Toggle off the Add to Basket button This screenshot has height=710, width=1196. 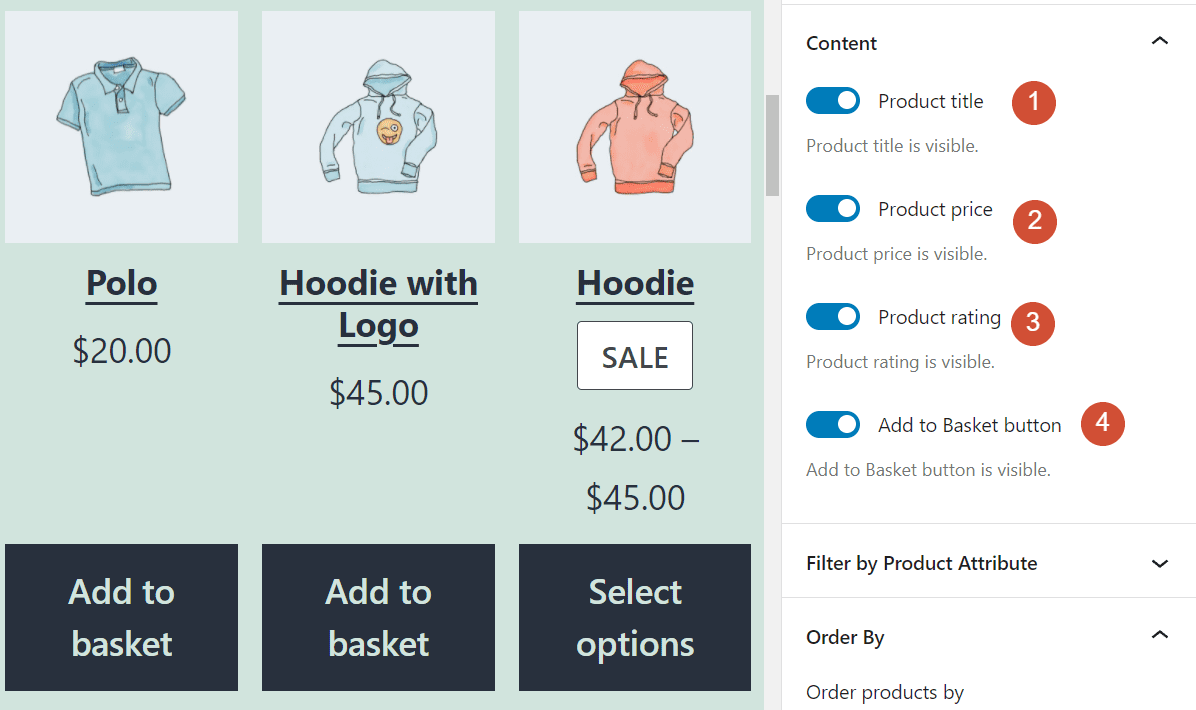(x=833, y=424)
